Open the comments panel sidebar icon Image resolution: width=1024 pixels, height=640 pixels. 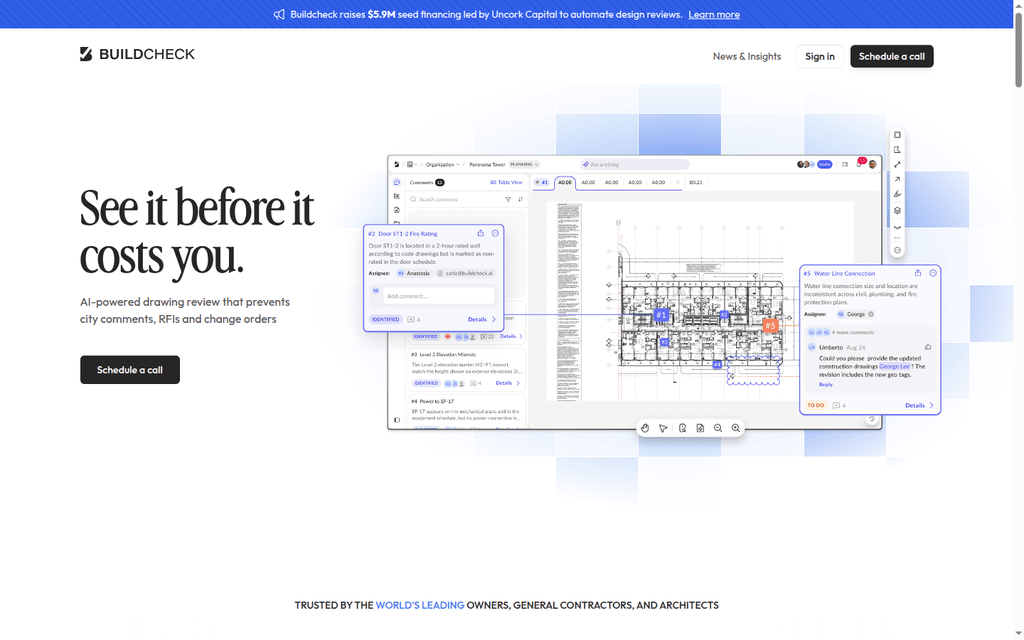396,182
